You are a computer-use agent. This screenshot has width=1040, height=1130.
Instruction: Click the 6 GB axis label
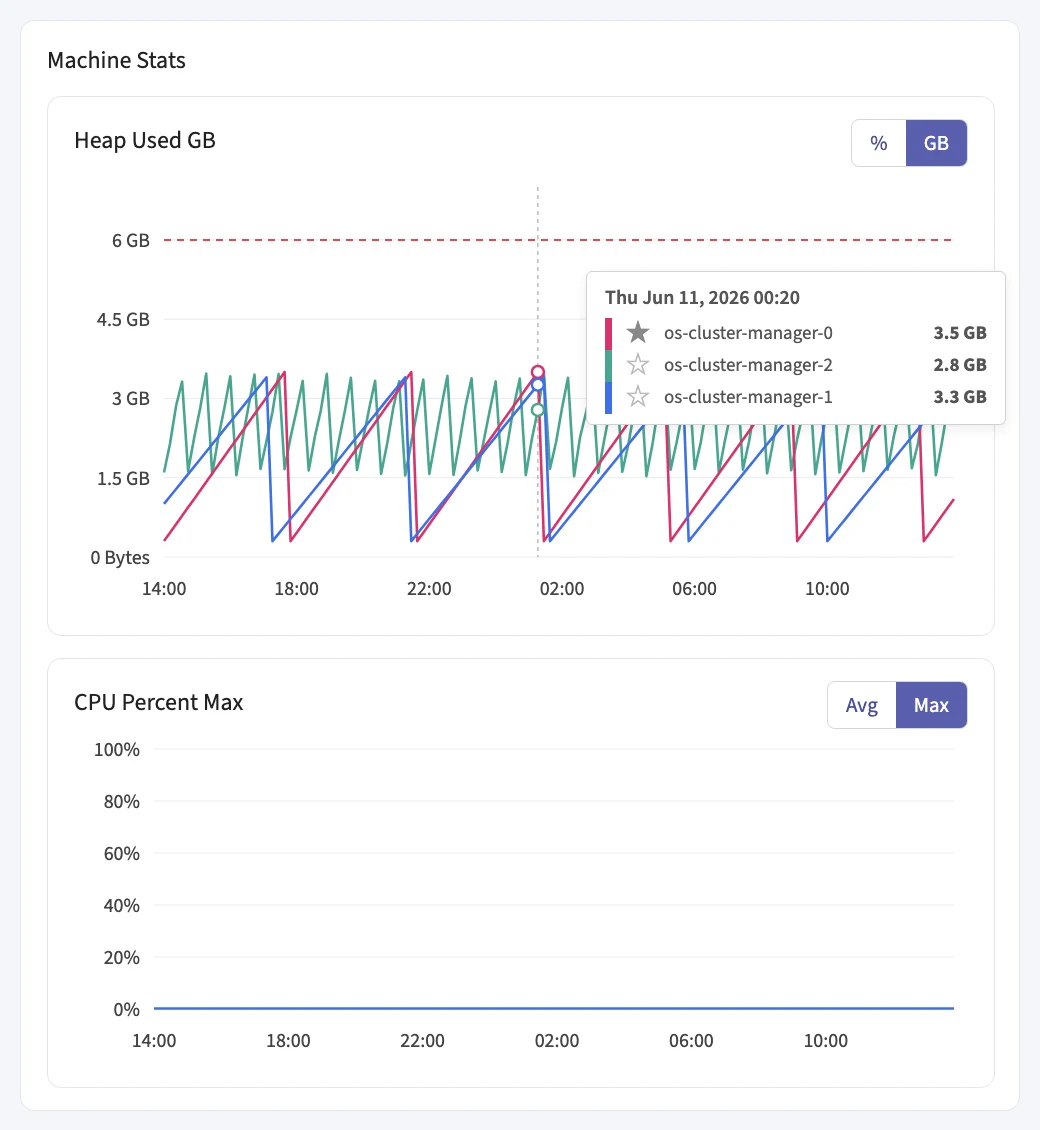click(130, 241)
